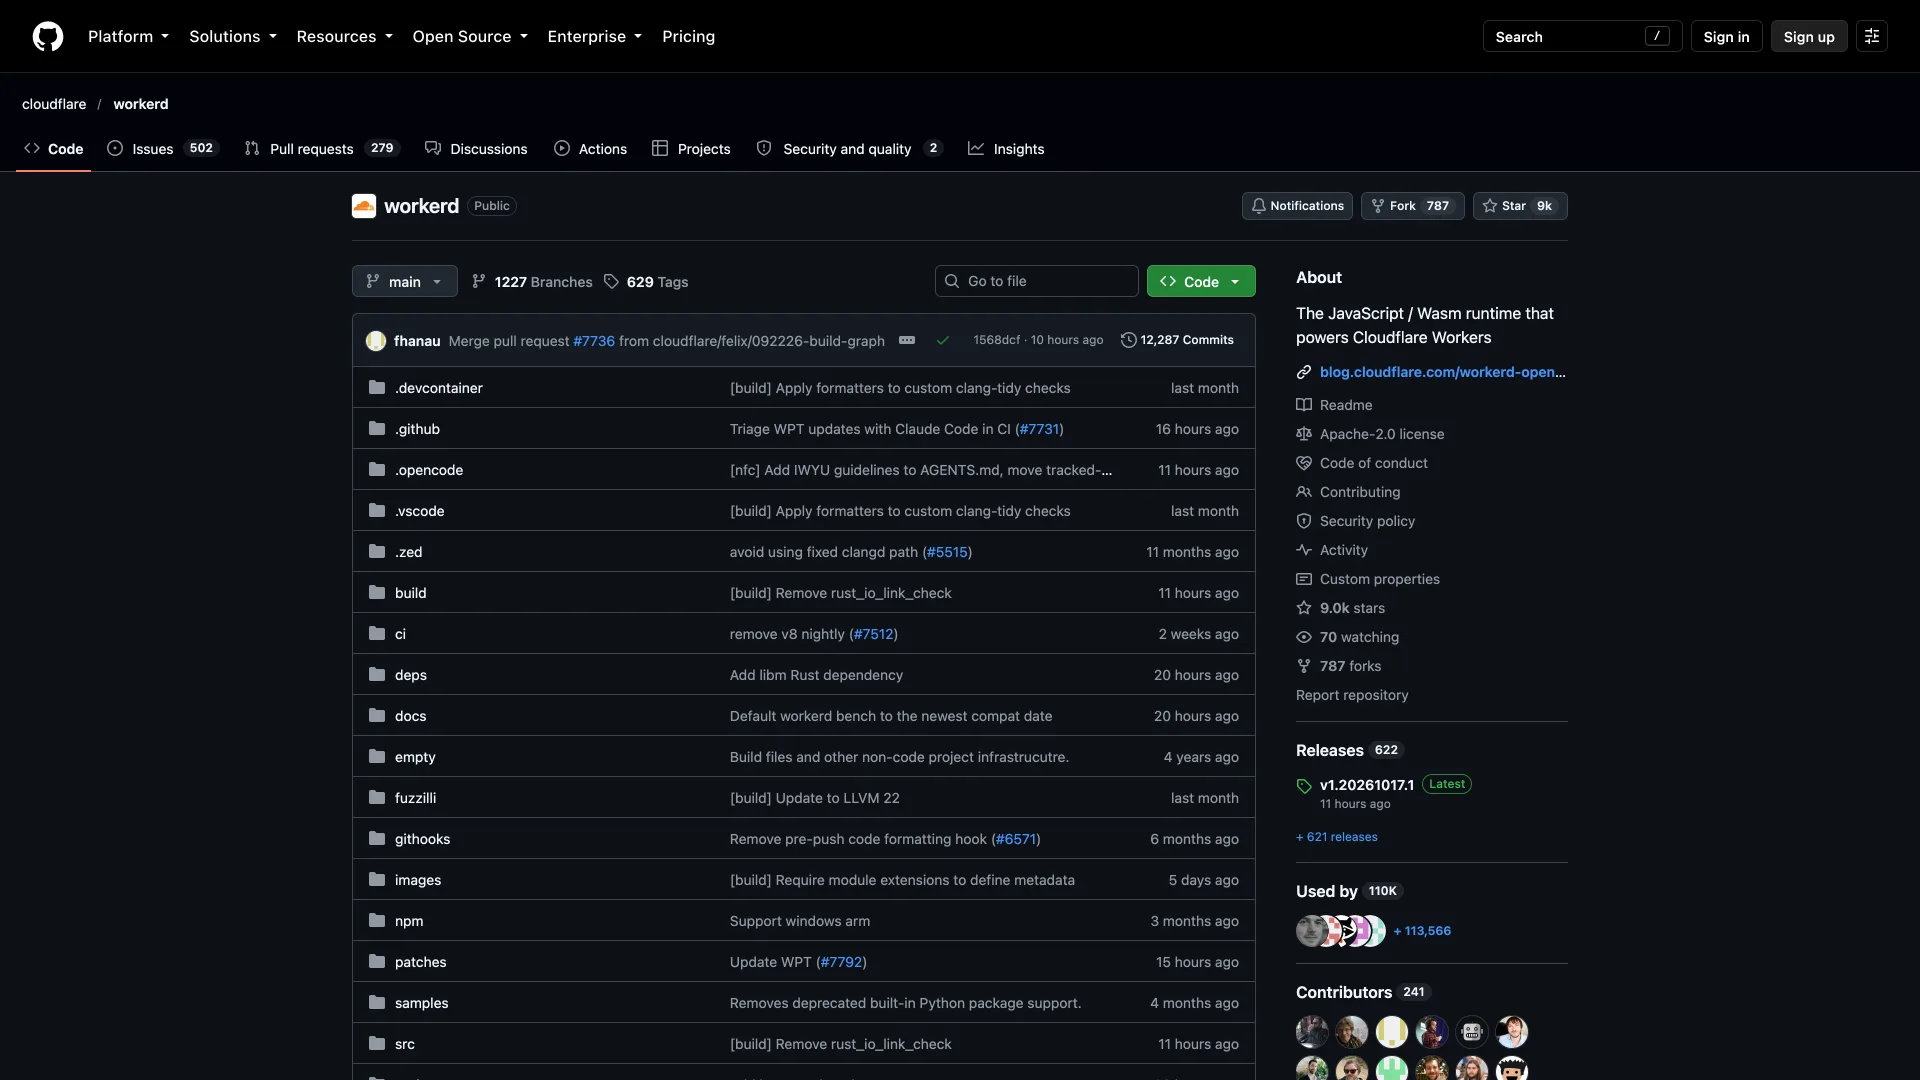Focus the header Search box
1920x1080 pixels.
coord(1582,37)
